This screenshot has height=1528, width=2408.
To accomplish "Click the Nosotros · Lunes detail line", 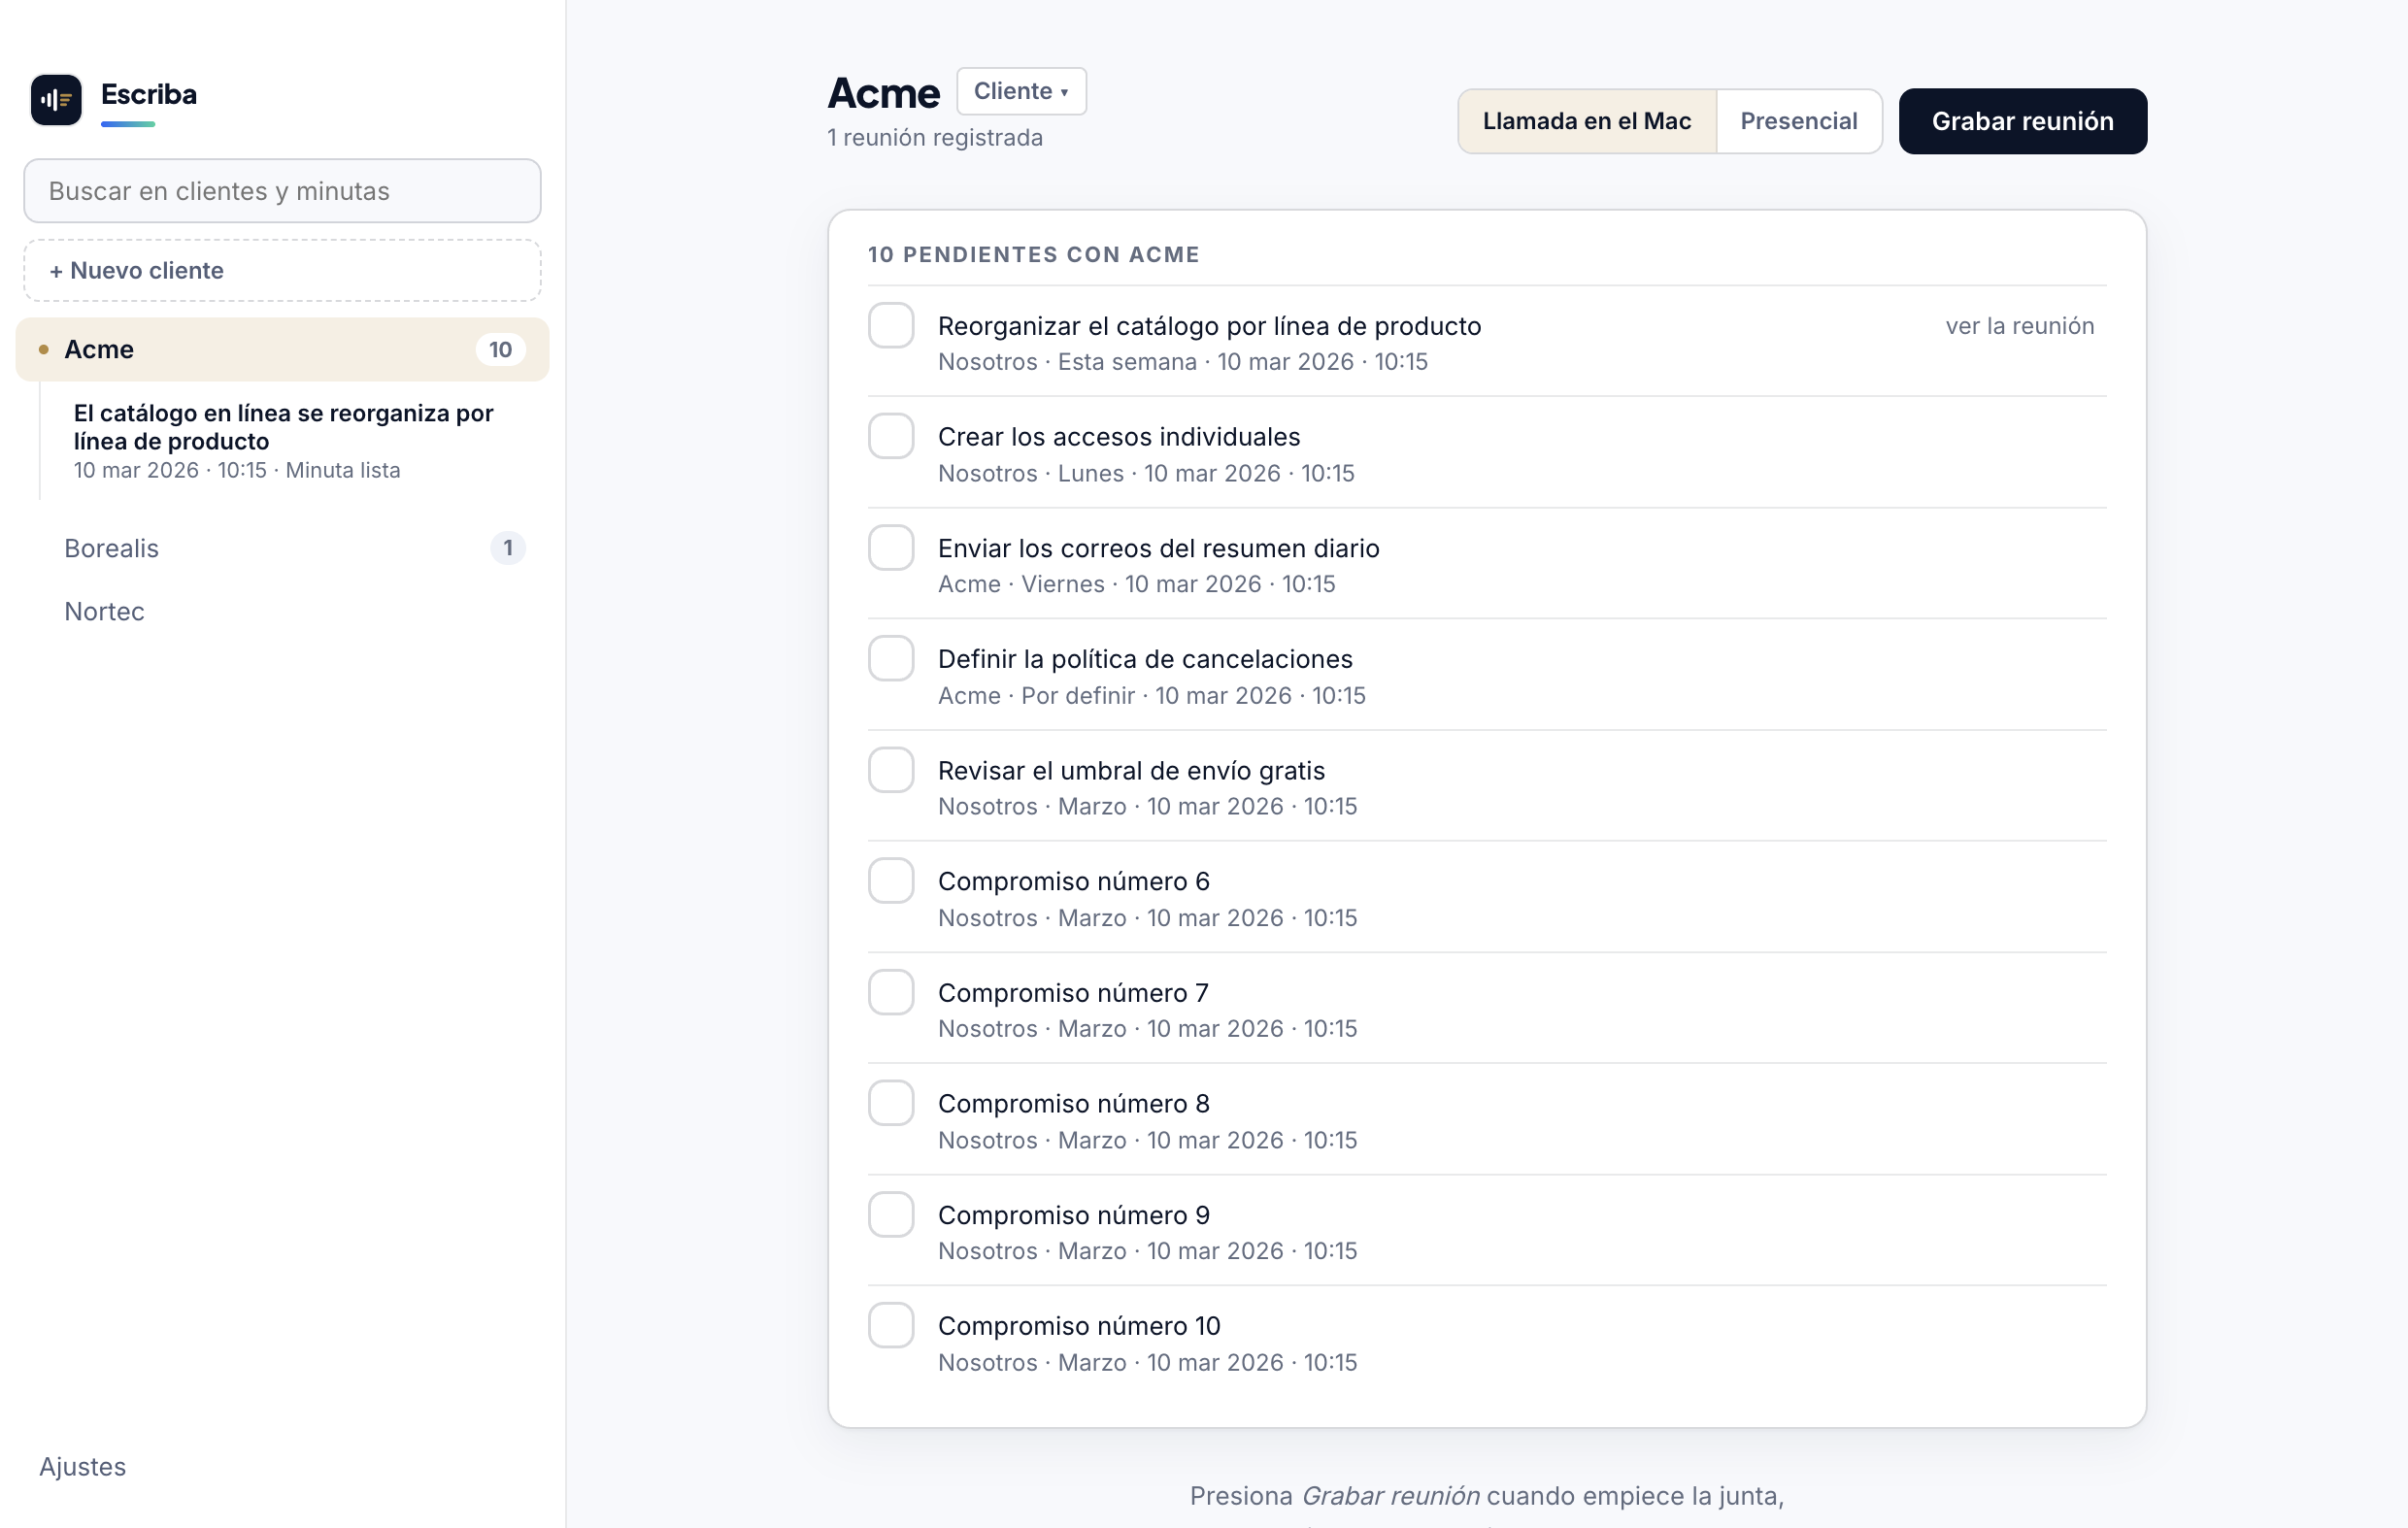I will click(1146, 473).
